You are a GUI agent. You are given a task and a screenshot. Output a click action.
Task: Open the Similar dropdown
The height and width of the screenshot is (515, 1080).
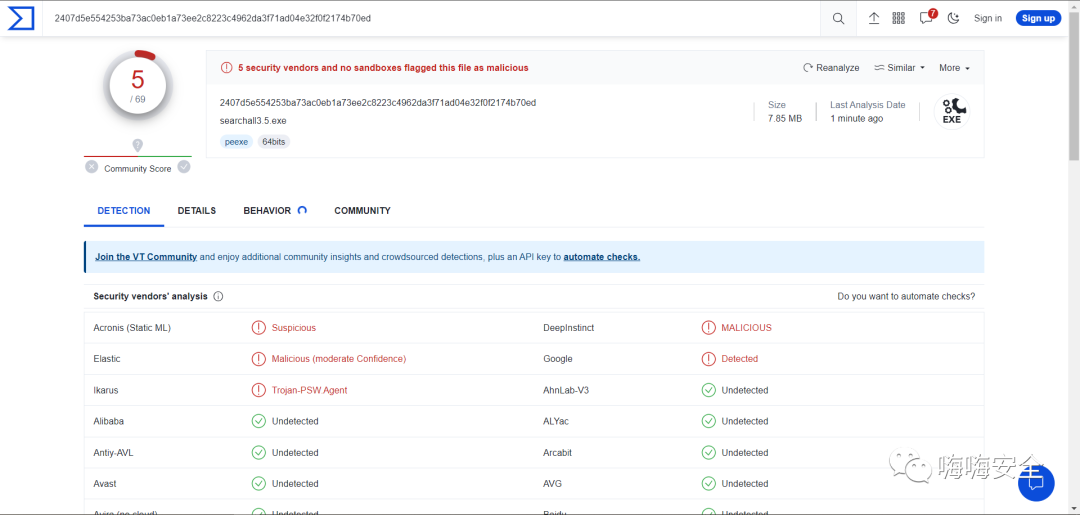tap(900, 67)
